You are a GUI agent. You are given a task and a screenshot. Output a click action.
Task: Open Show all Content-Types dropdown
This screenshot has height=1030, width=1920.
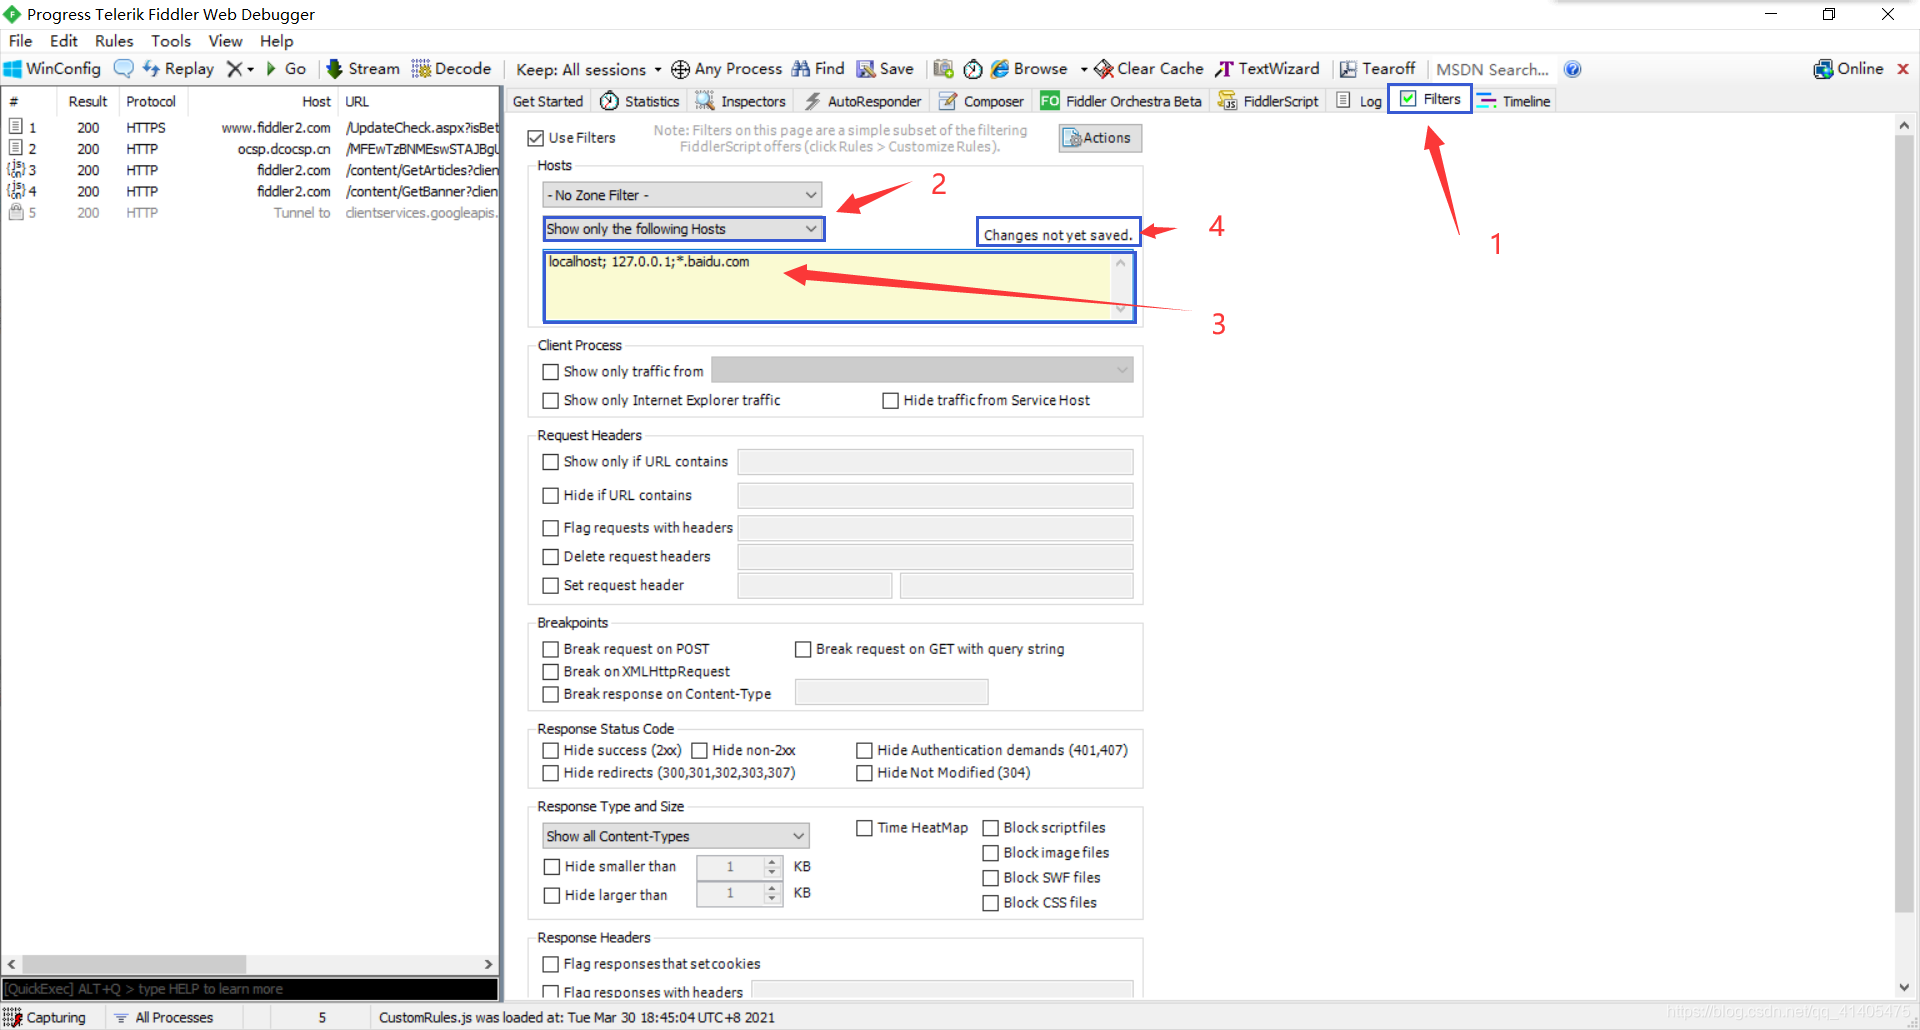click(x=676, y=836)
